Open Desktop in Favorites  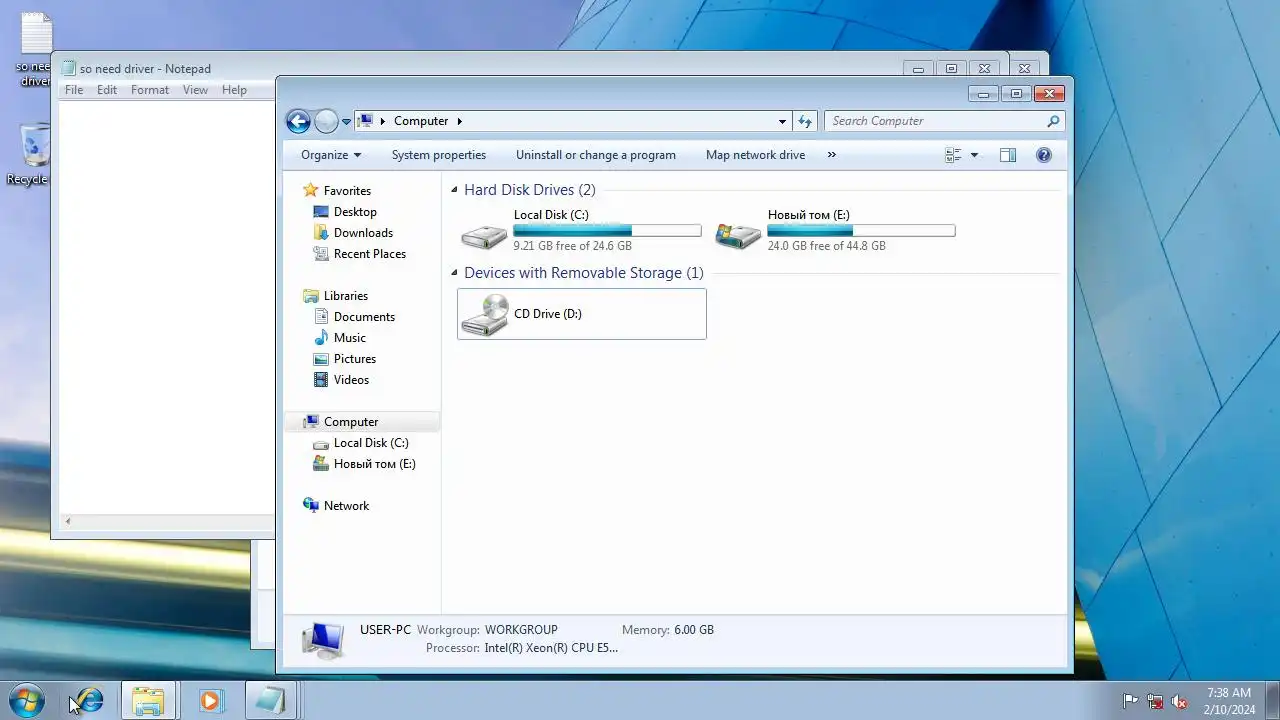[x=355, y=212]
